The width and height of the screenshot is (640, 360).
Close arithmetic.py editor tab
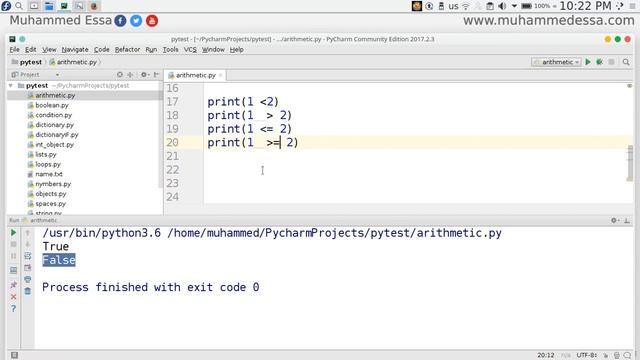click(x=221, y=75)
